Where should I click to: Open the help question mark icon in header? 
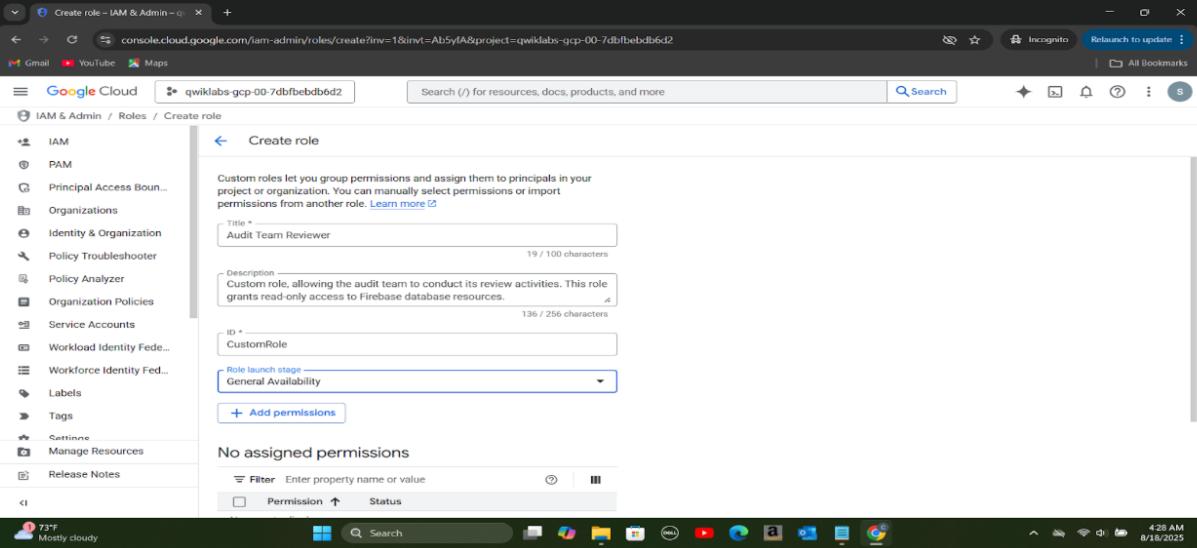click(x=1117, y=92)
